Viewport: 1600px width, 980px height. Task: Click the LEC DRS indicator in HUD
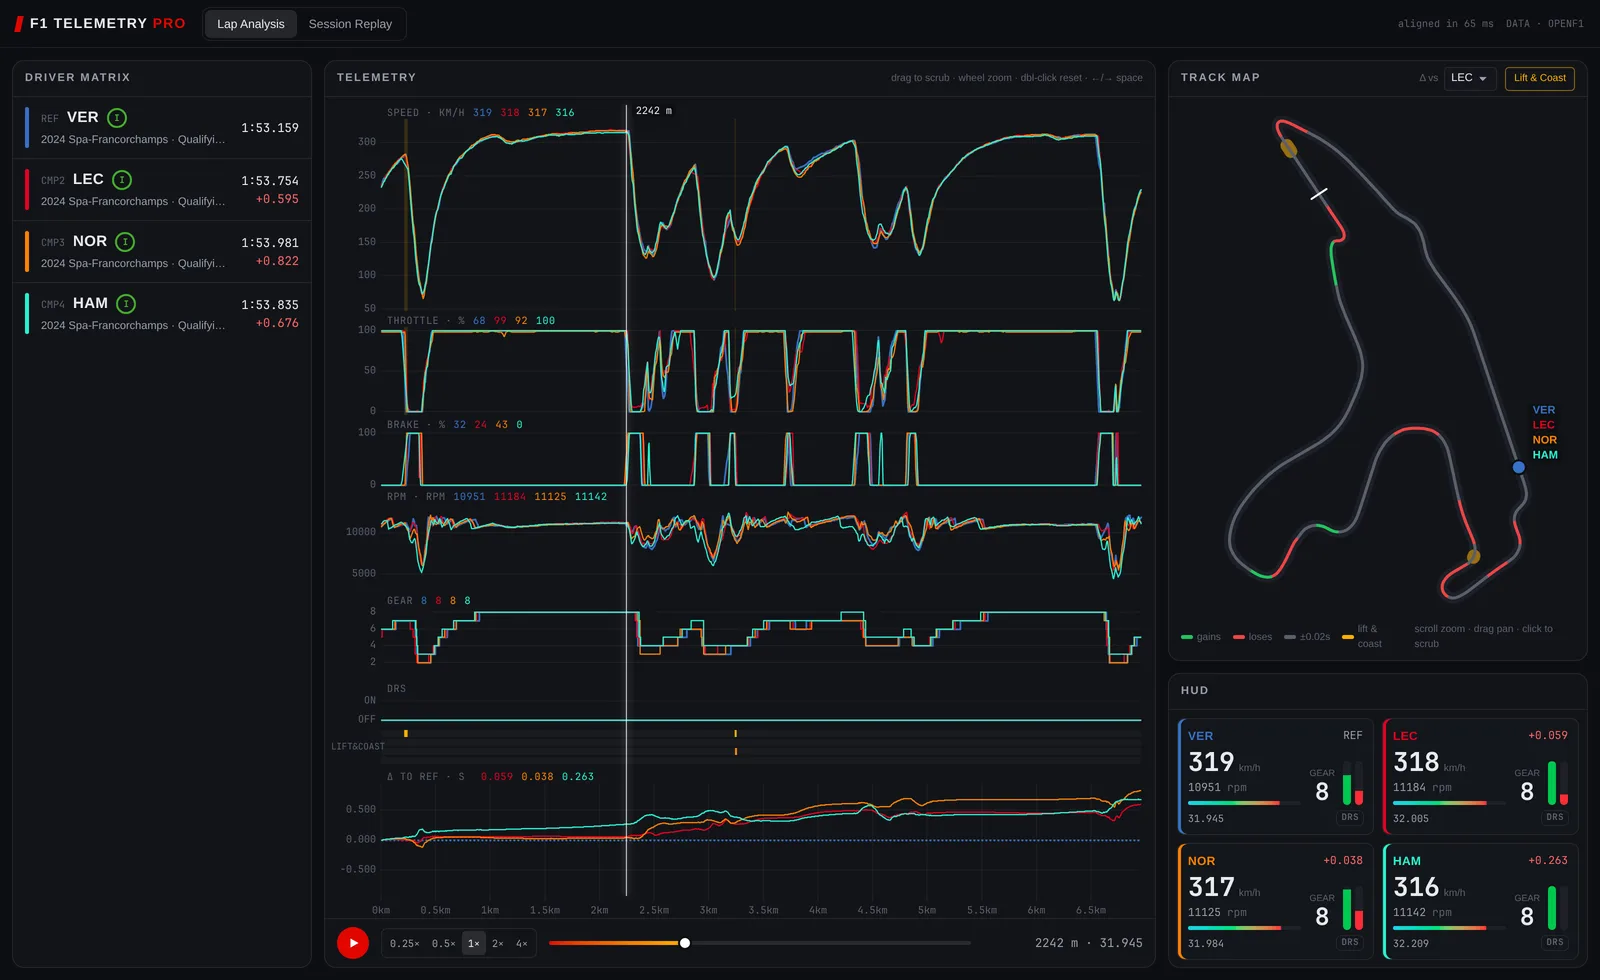(x=1555, y=817)
